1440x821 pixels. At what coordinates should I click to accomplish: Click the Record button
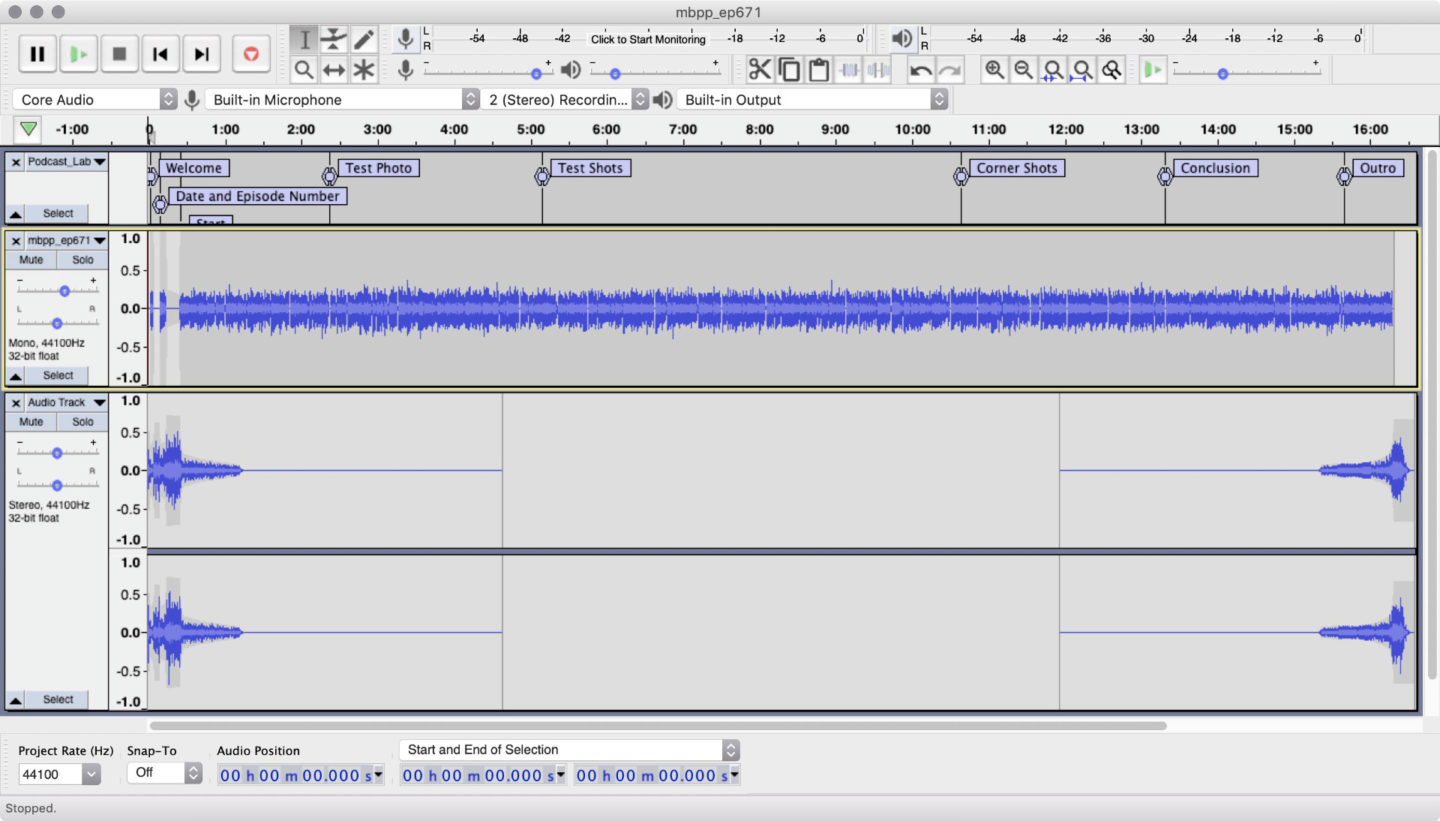click(x=251, y=54)
